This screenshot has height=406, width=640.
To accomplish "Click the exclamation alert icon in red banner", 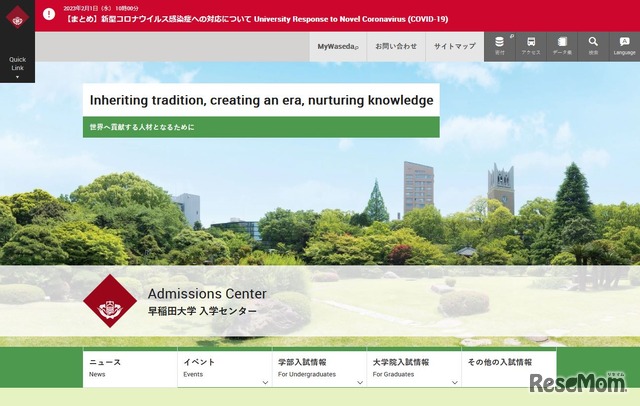I will click(x=49, y=14).
